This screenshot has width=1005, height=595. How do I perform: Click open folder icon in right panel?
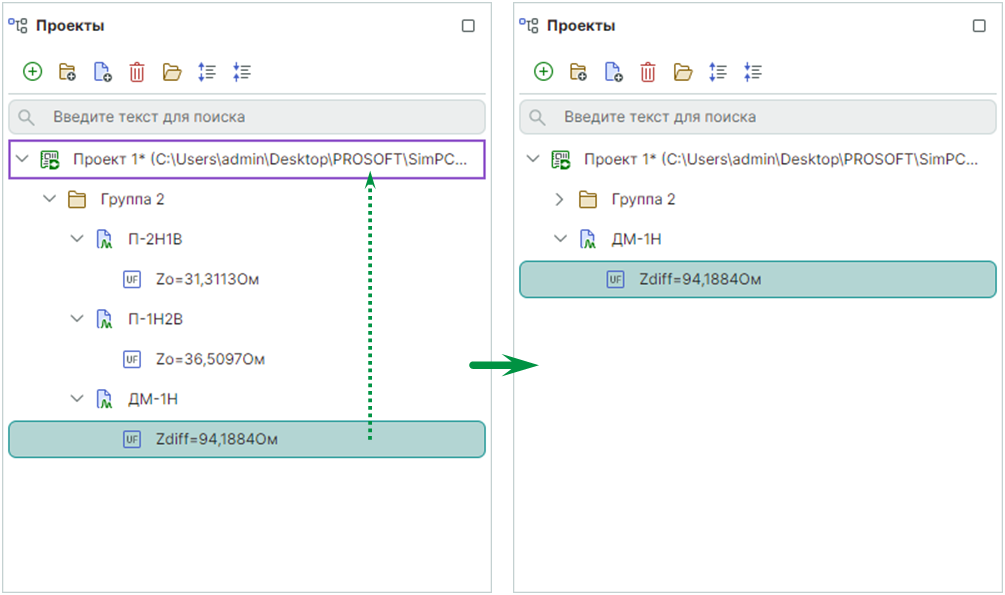[x=683, y=72]
